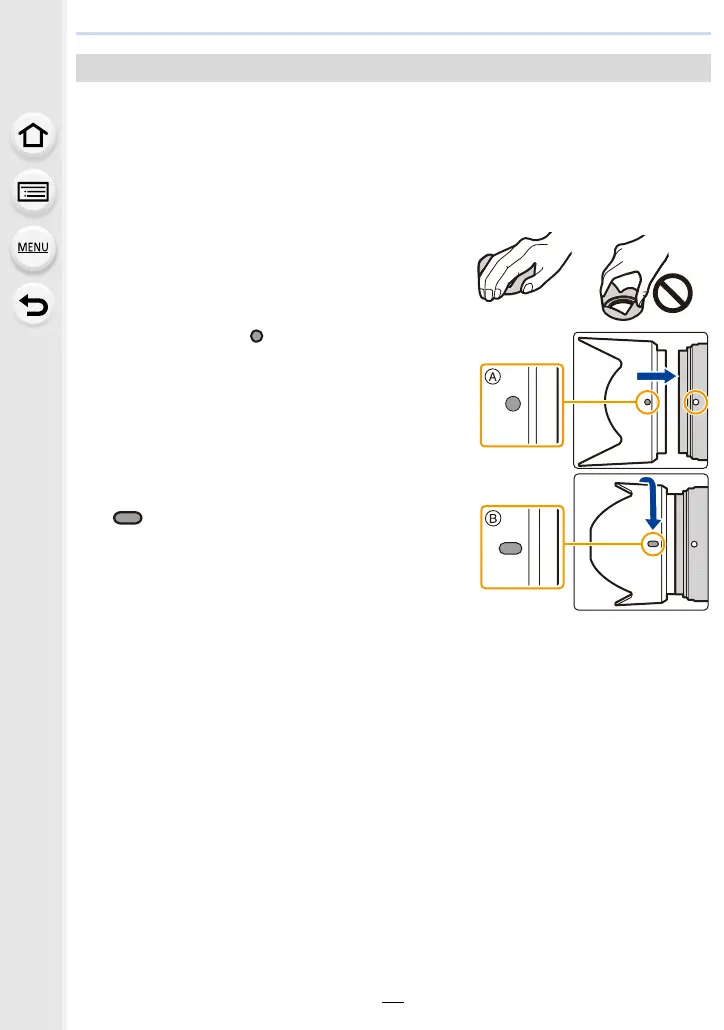Go to the Home page icon
This screenshot has height=1030, width=724.
(x=33, y=135)
